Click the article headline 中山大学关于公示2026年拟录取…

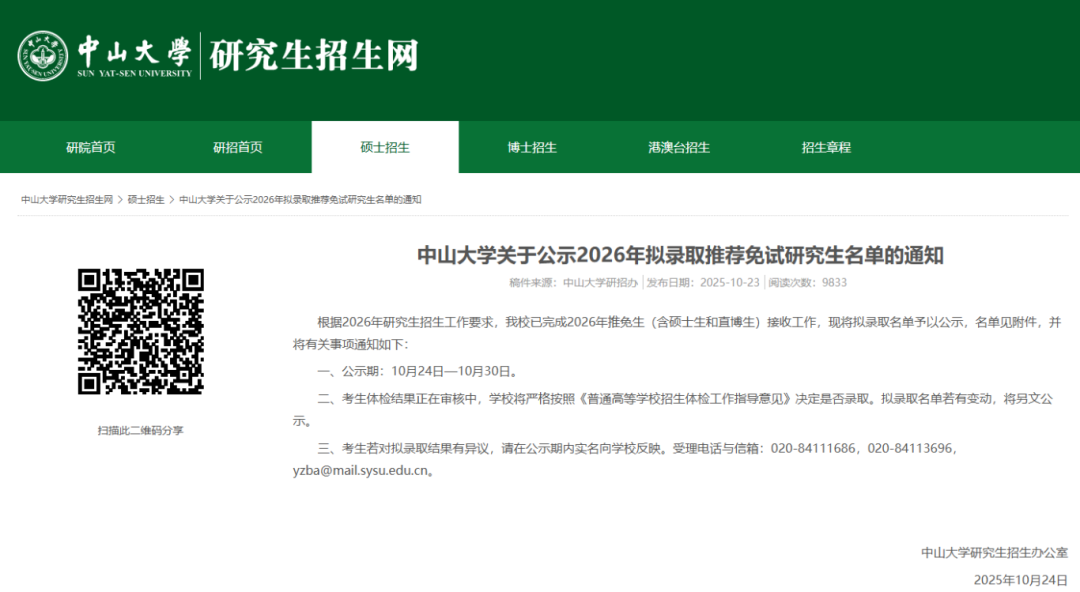(680, 256)
